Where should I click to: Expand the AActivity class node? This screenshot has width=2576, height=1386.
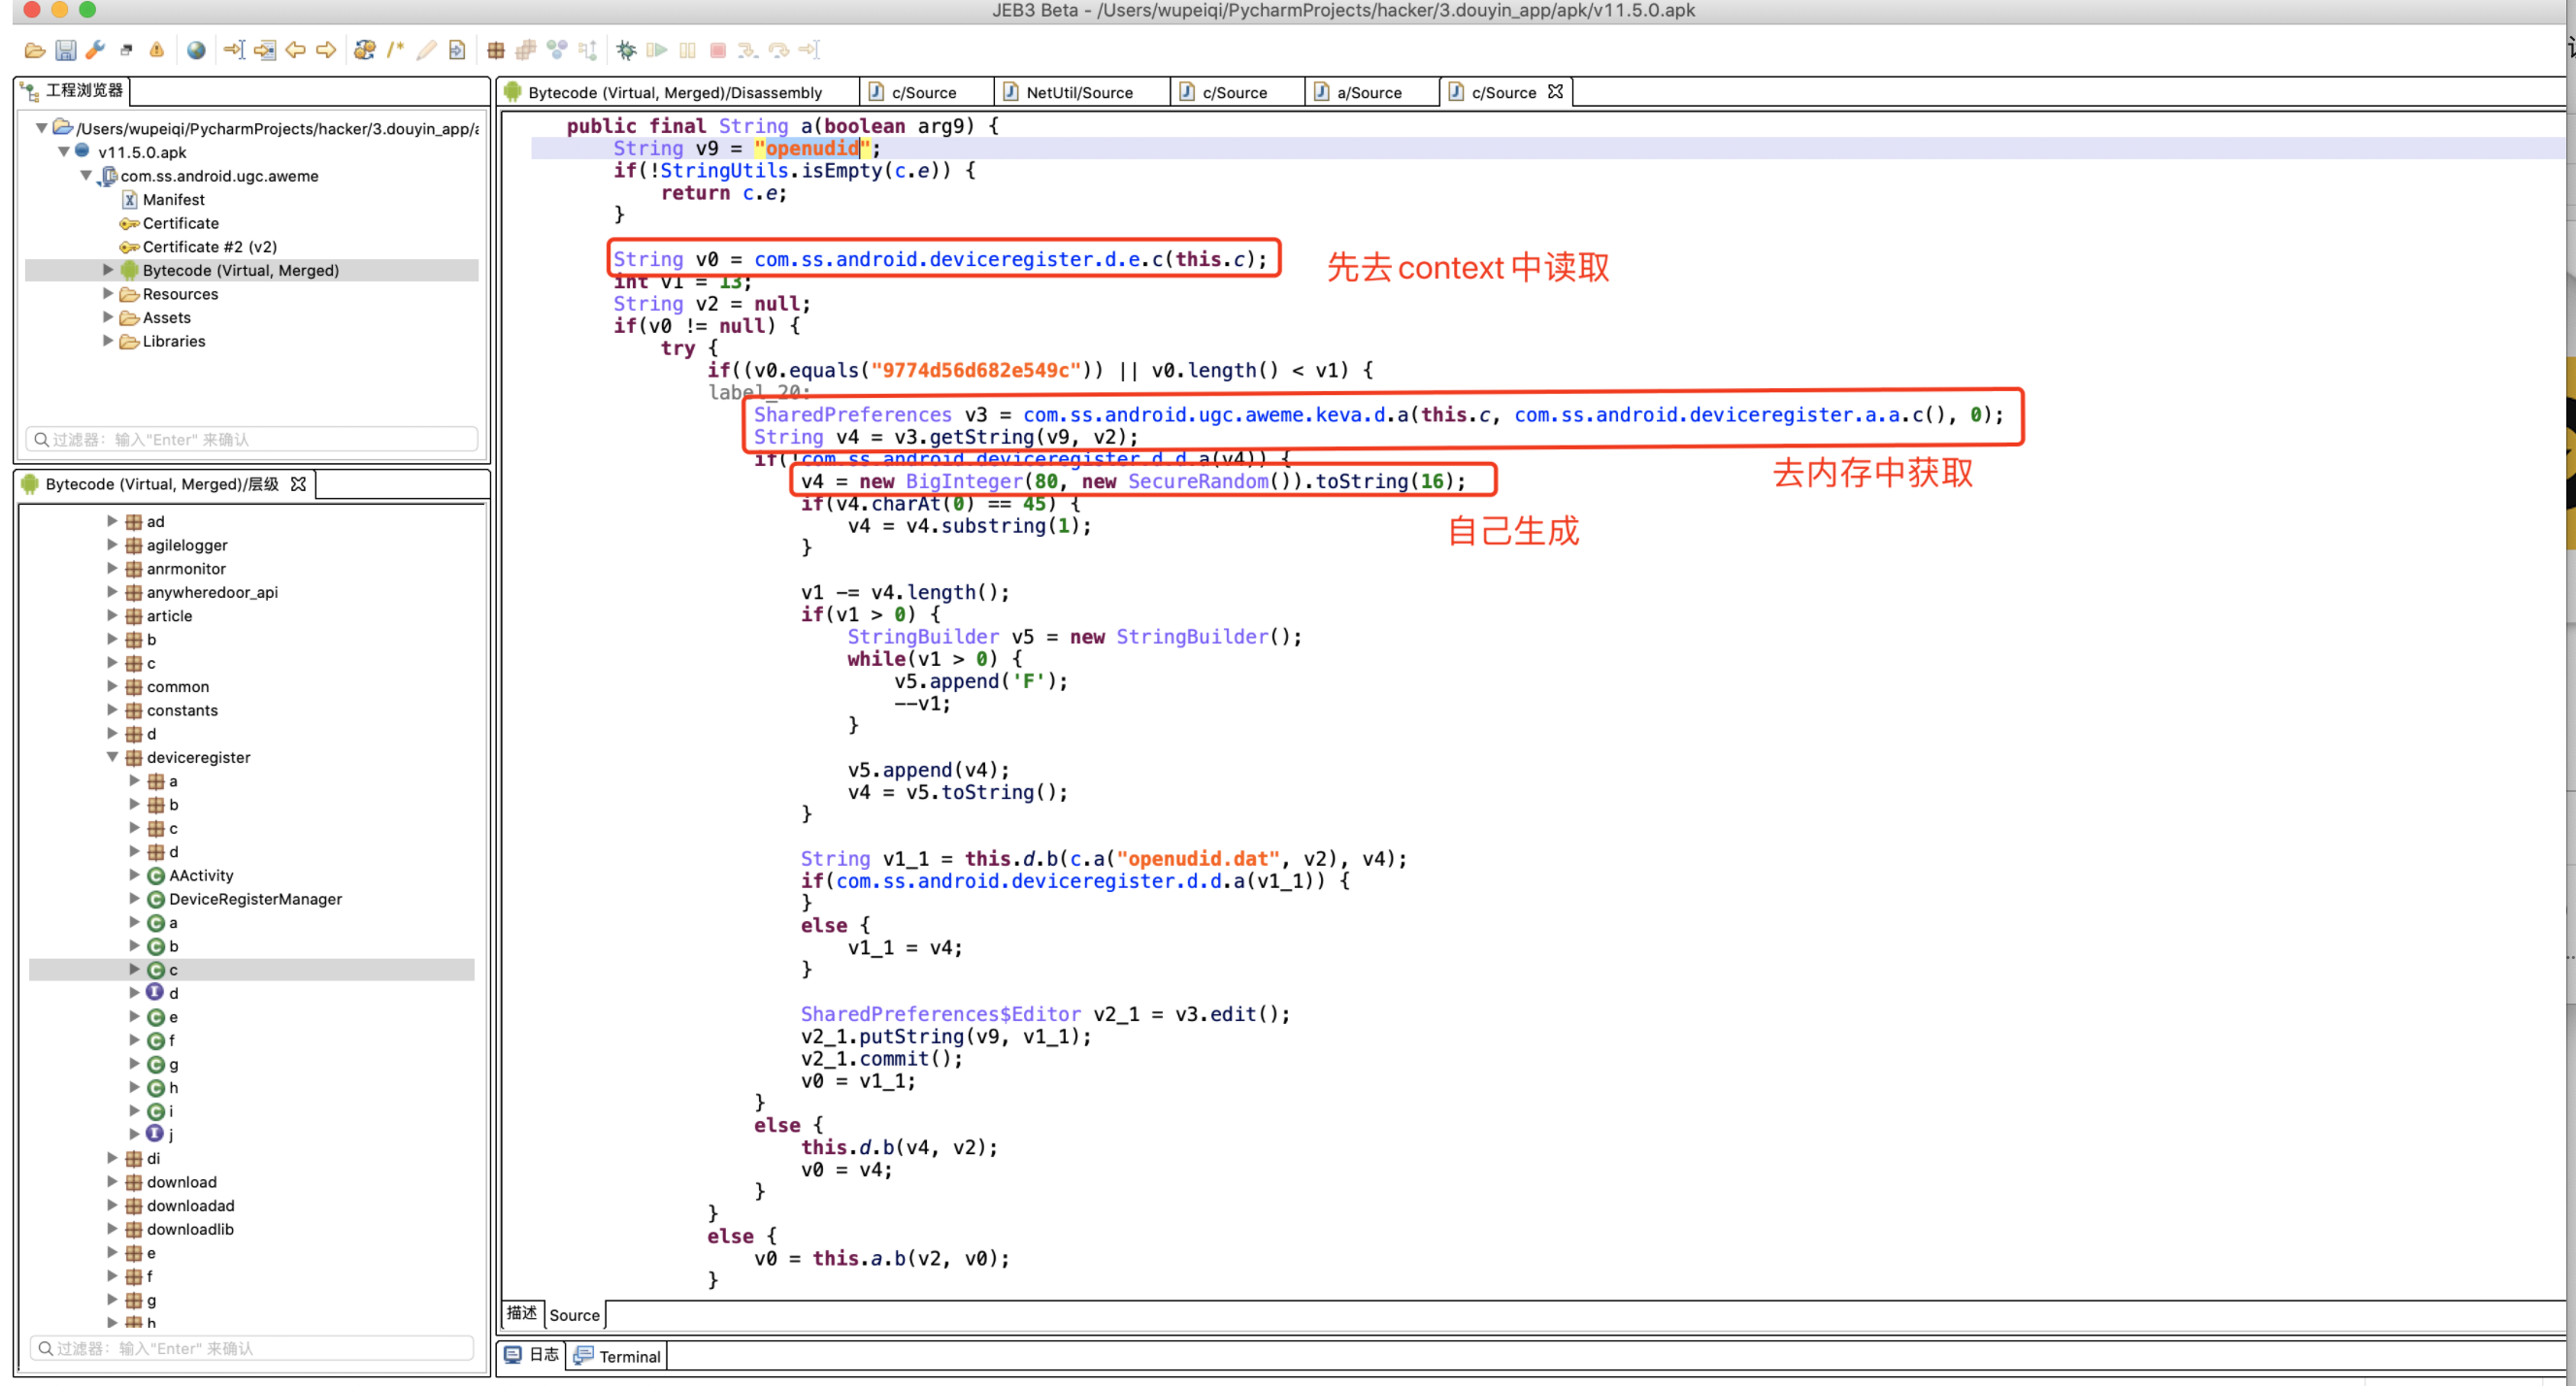134,874
